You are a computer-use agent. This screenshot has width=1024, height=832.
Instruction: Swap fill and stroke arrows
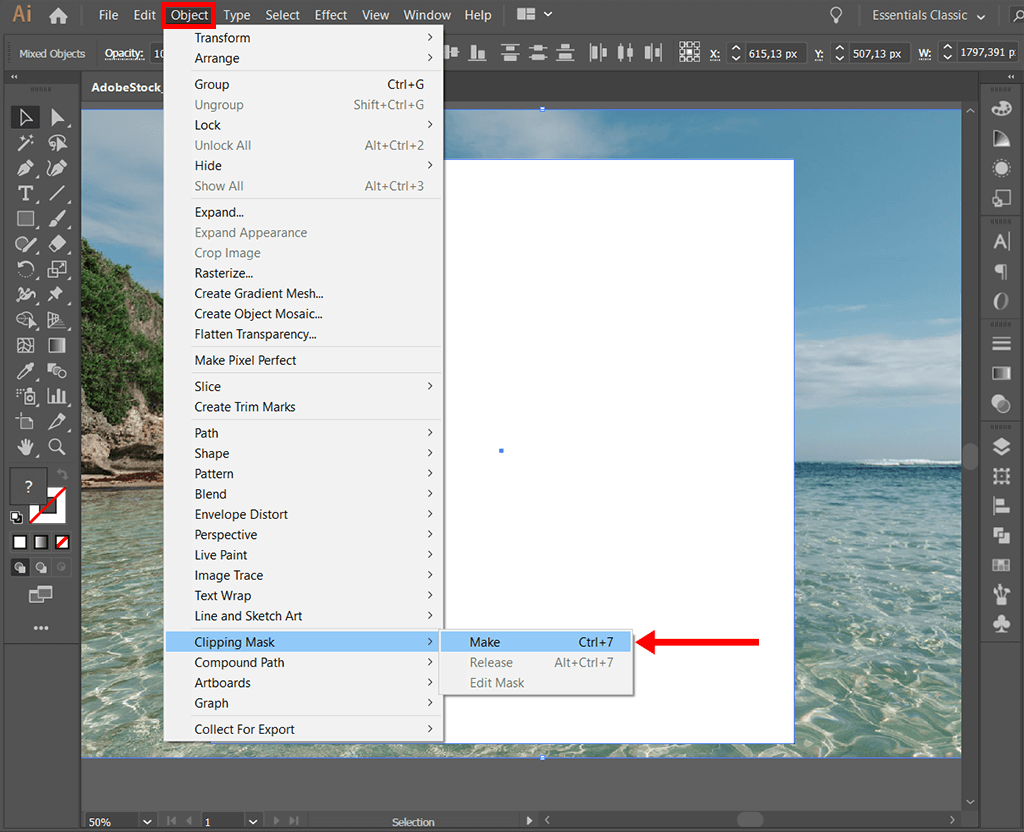62,473
